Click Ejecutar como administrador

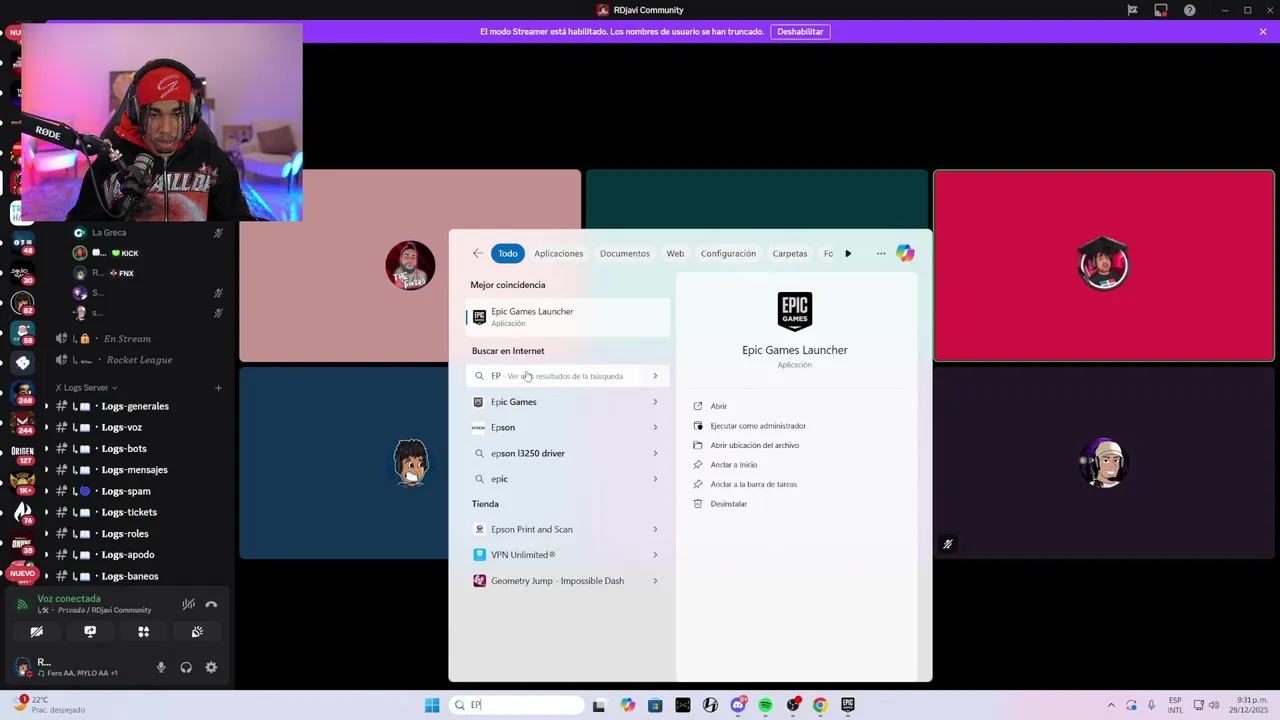[x=758, y=426]
